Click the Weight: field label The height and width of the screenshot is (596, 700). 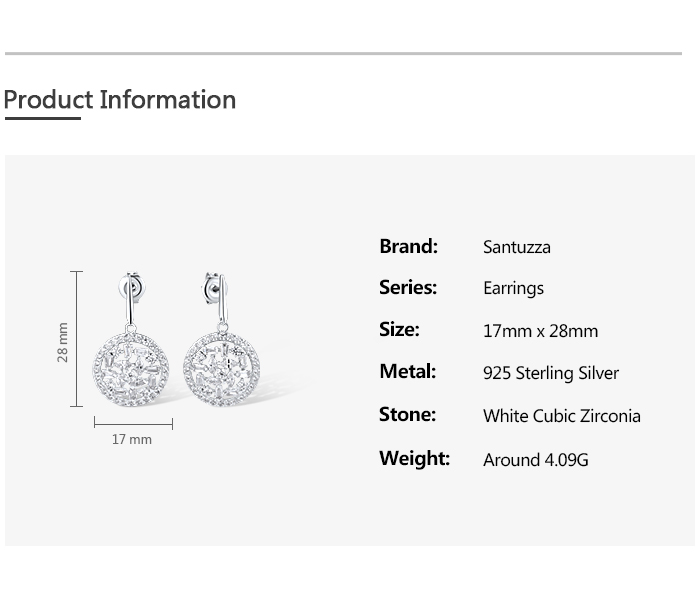414,458
